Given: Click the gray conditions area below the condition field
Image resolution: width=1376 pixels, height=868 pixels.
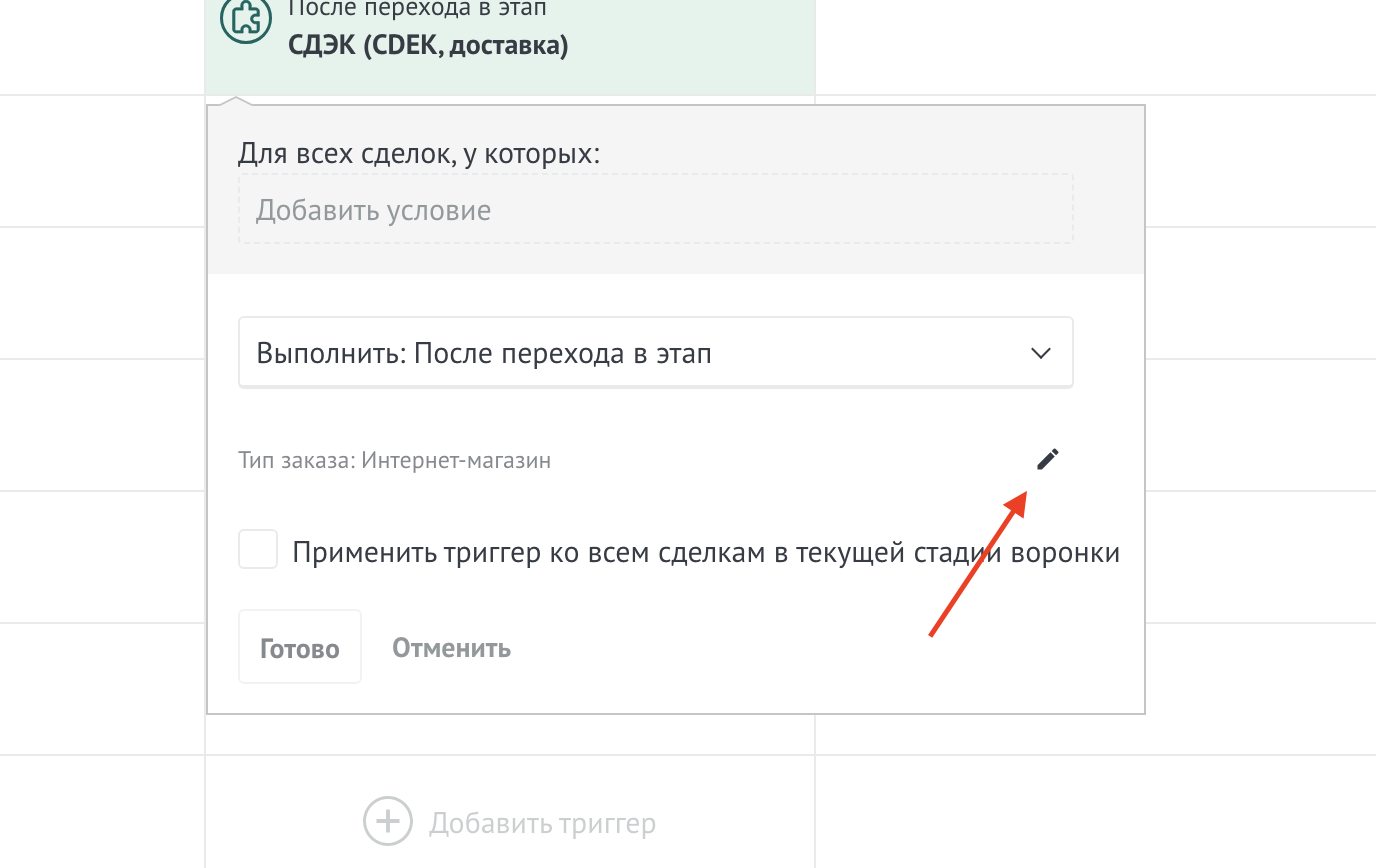Looking at the screenshot, I should (x=675, y=259).
